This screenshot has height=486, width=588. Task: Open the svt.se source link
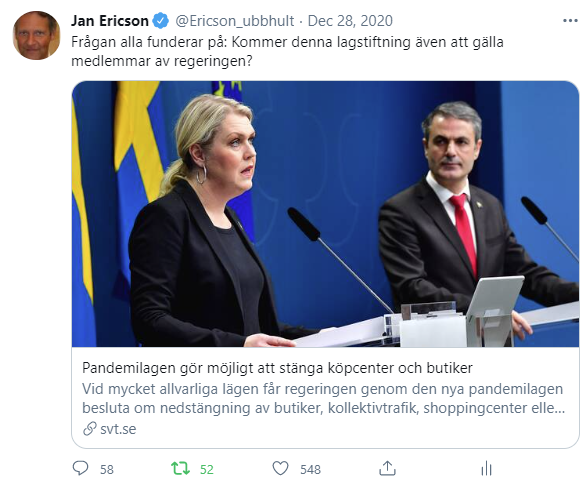[118, 429]
